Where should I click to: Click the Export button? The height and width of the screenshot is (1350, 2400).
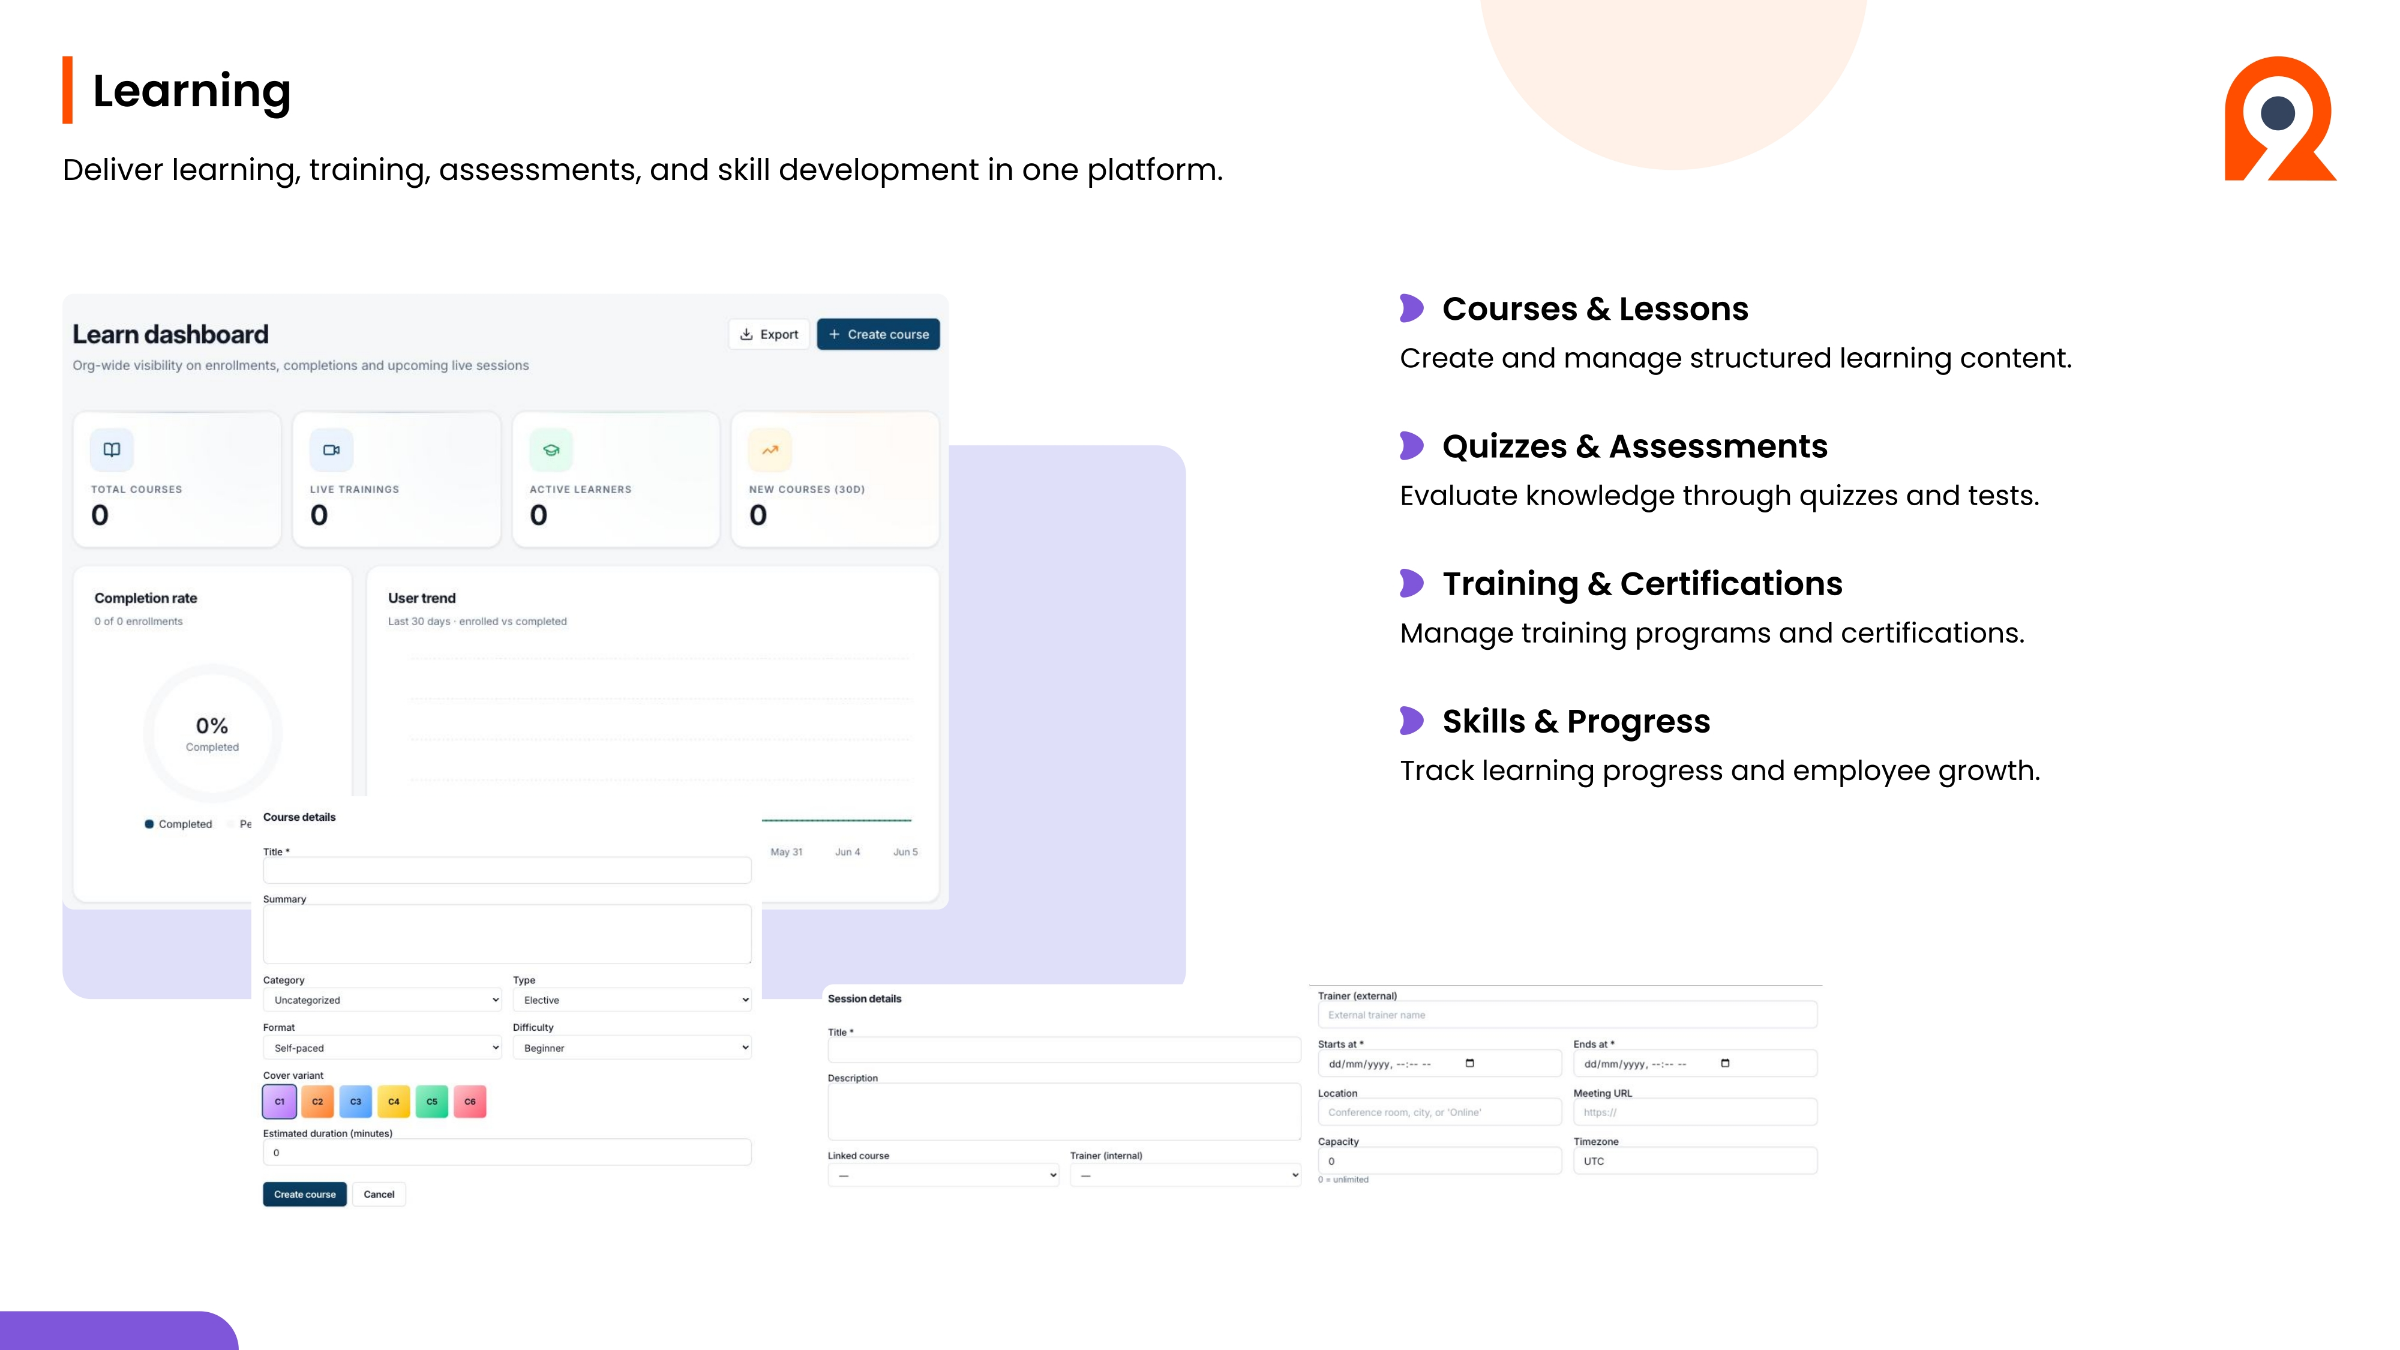point(769,334)
